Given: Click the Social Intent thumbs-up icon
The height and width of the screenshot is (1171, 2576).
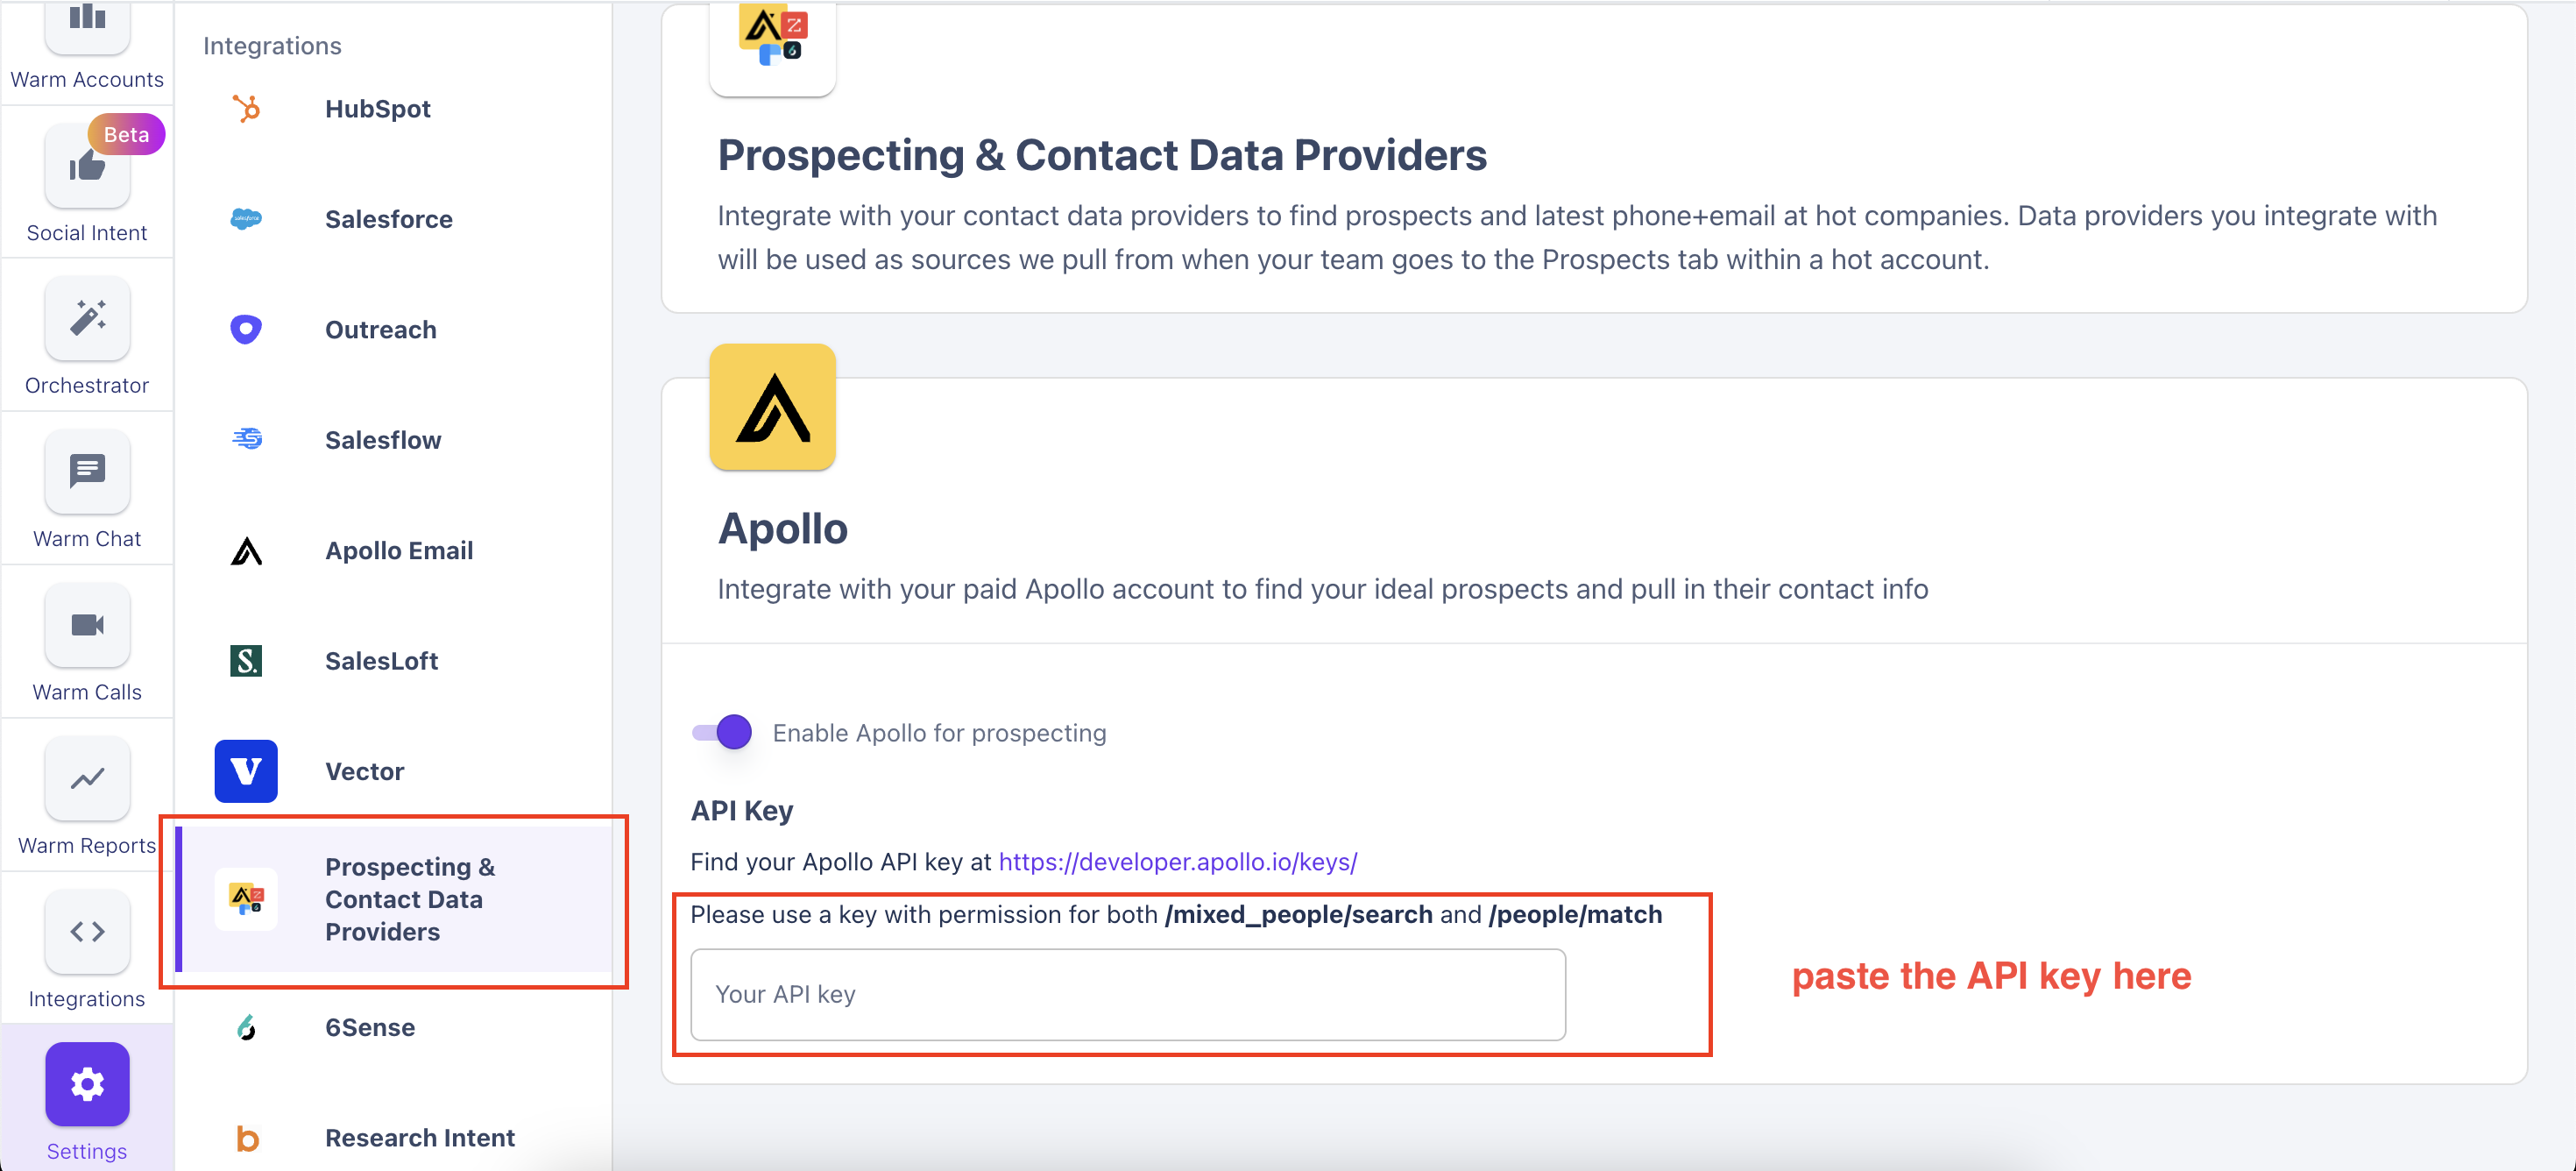Looking at the screenshot, I should click(87, 166).
